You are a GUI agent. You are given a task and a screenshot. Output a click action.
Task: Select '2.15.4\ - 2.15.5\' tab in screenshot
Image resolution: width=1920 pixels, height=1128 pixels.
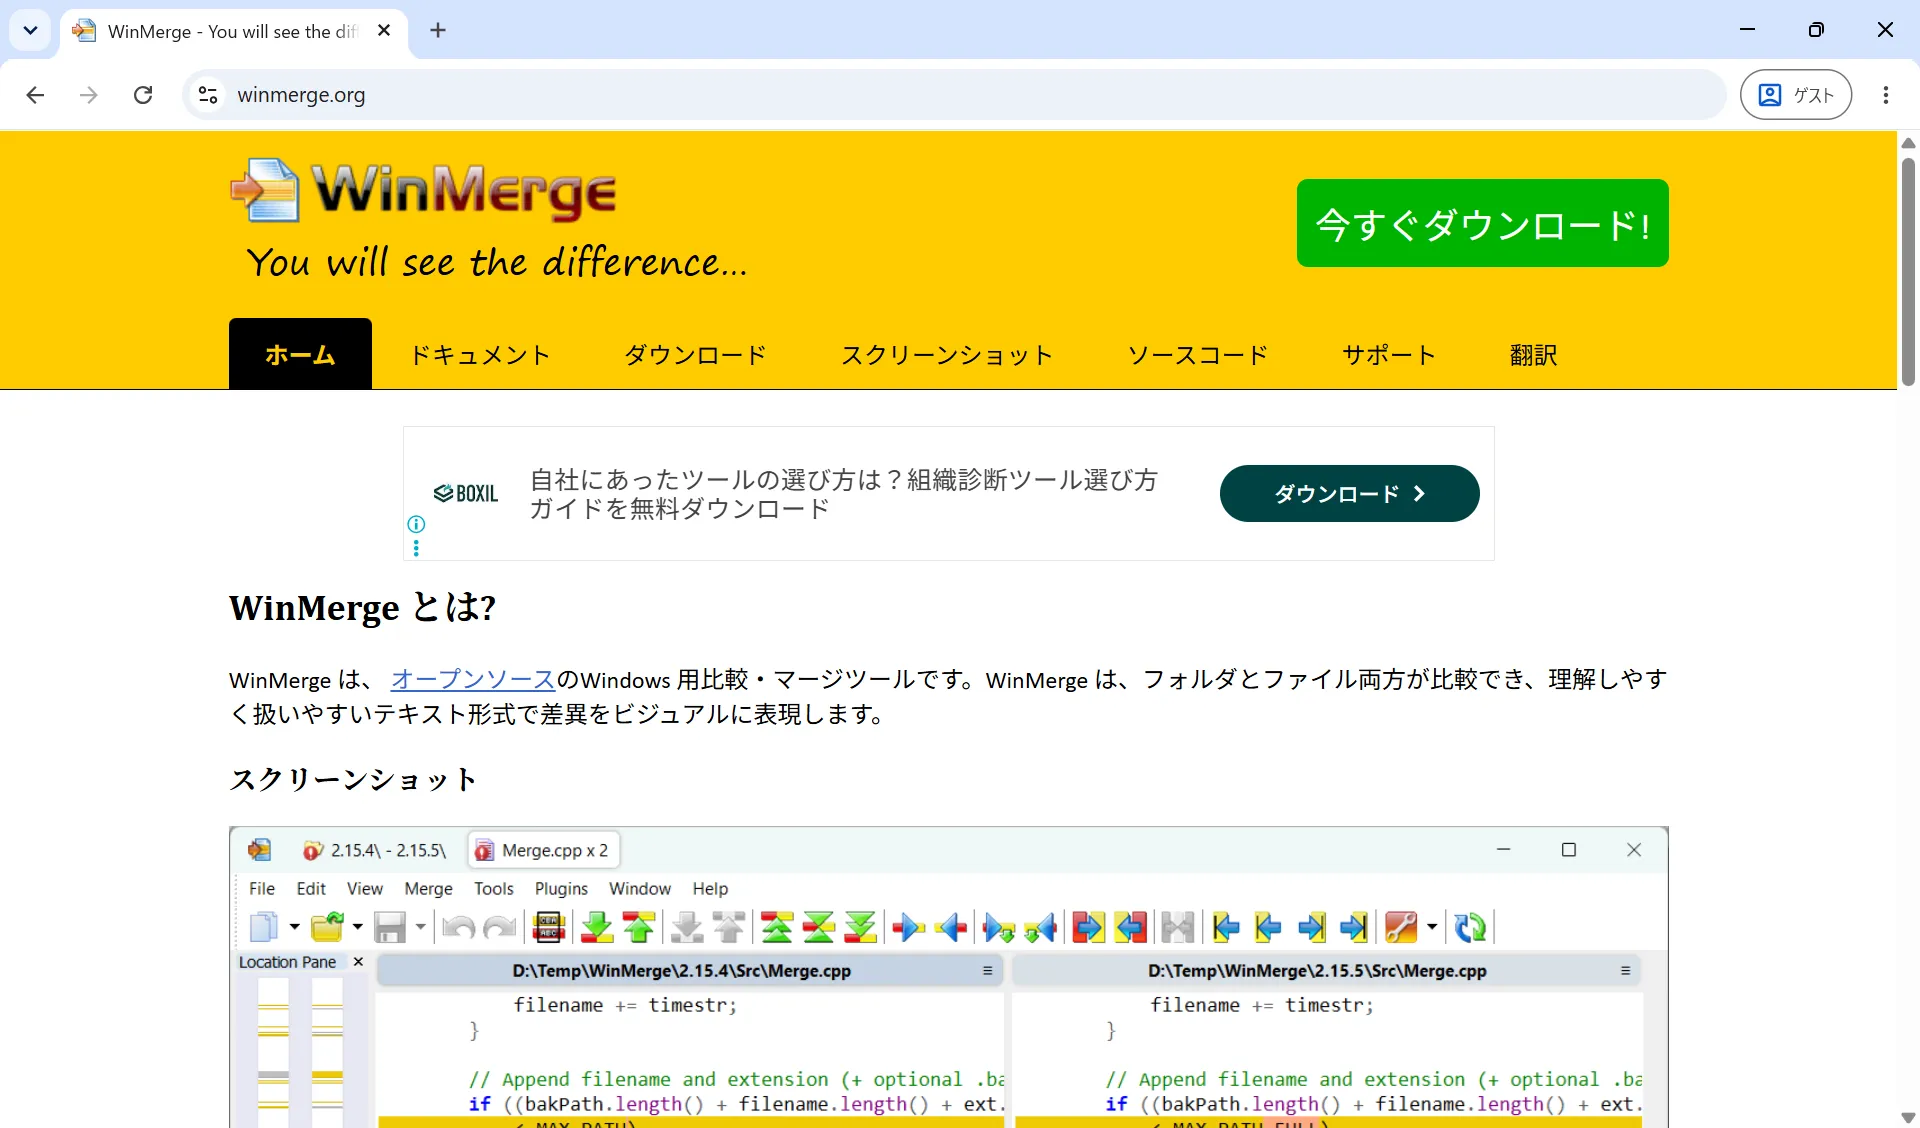click(x=377, y=850)
